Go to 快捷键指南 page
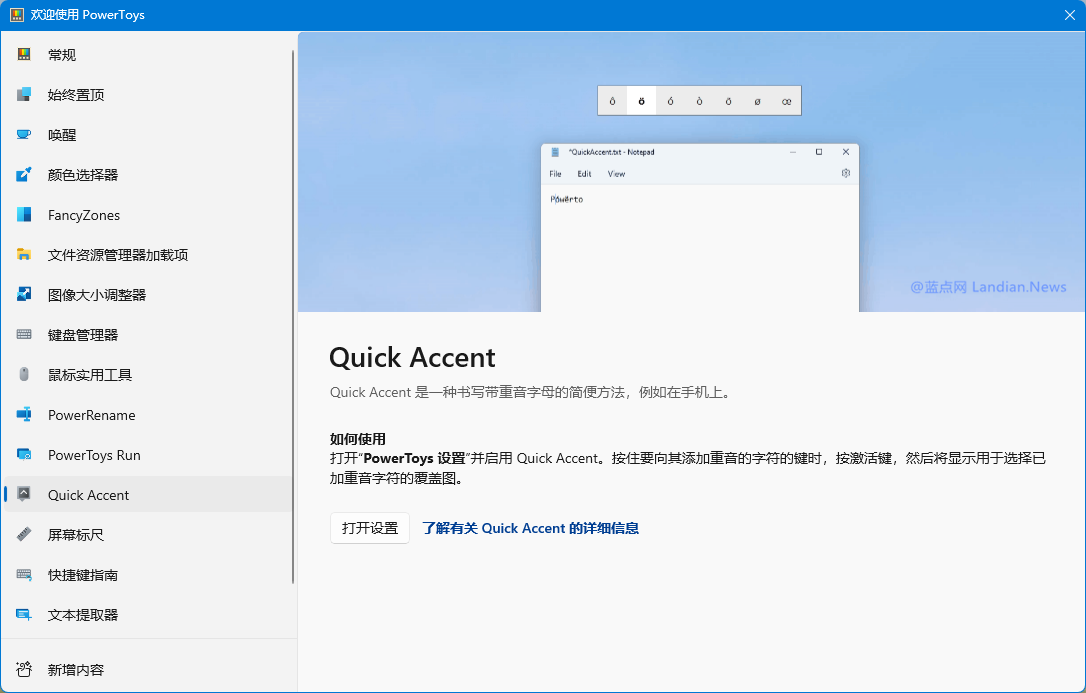This screenshot has width=1086, height=693. [148, 575]
